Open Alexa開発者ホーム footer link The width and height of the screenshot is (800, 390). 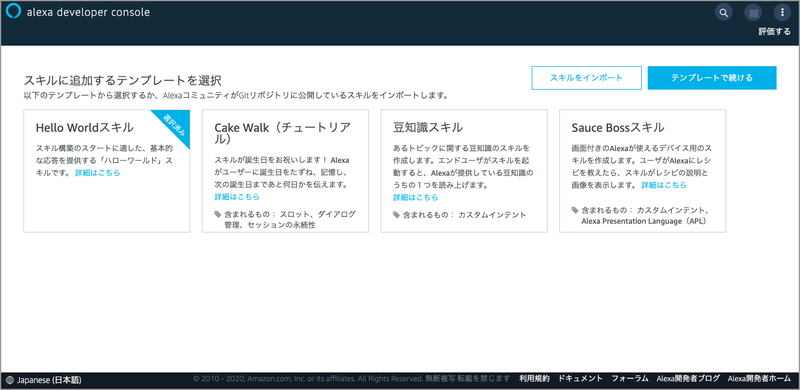tap(759, 379)
